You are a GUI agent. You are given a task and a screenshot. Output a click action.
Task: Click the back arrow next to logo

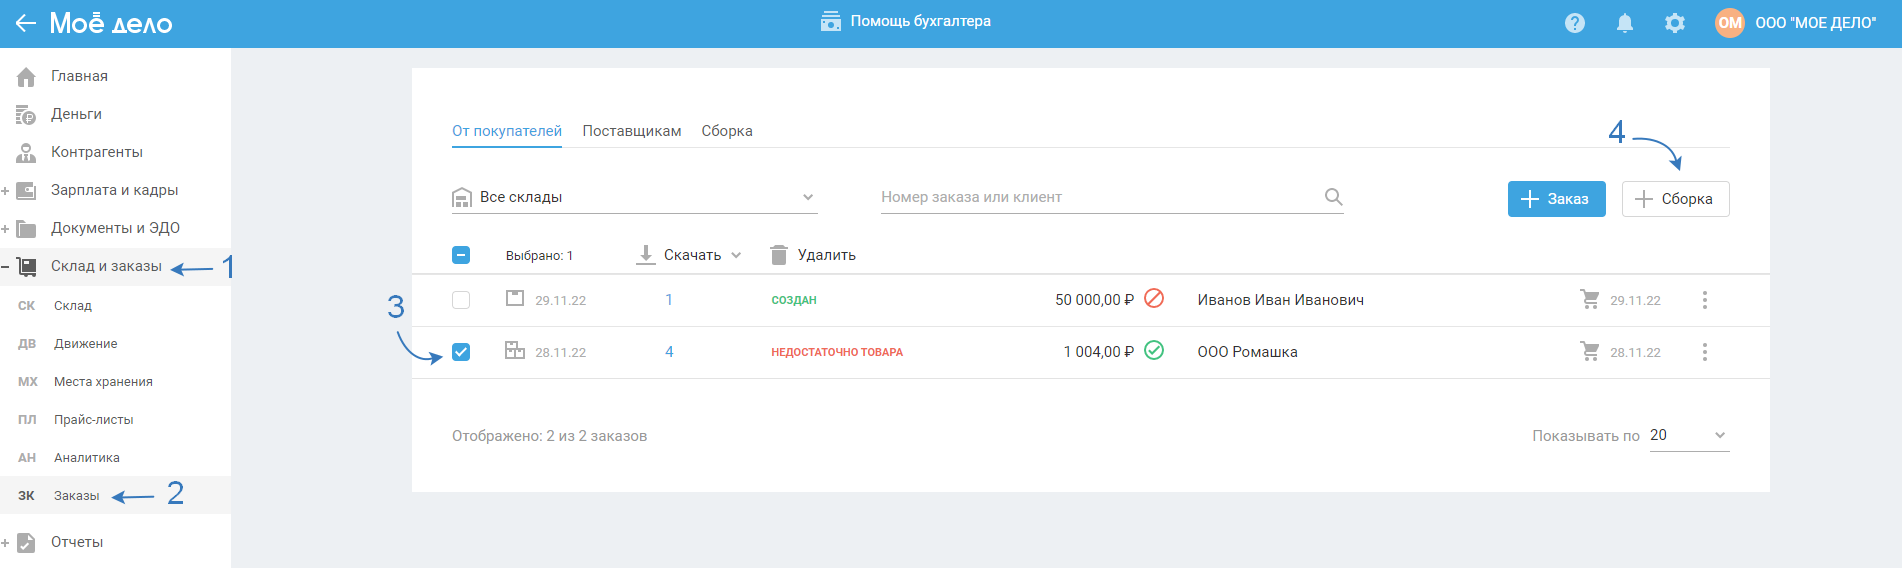pos(25,23)
